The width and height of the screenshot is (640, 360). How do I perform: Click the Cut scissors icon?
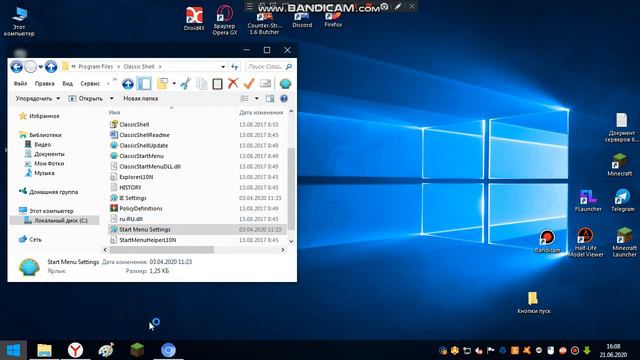pos(185,84)
